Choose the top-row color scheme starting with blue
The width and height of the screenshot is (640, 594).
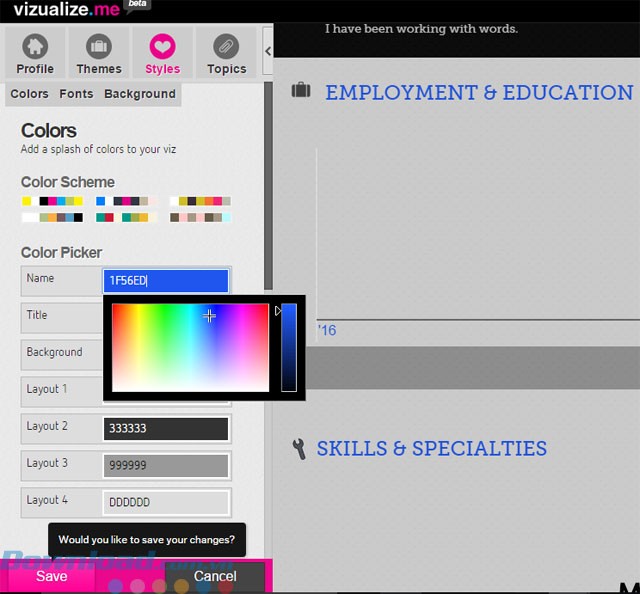point(126,201)
